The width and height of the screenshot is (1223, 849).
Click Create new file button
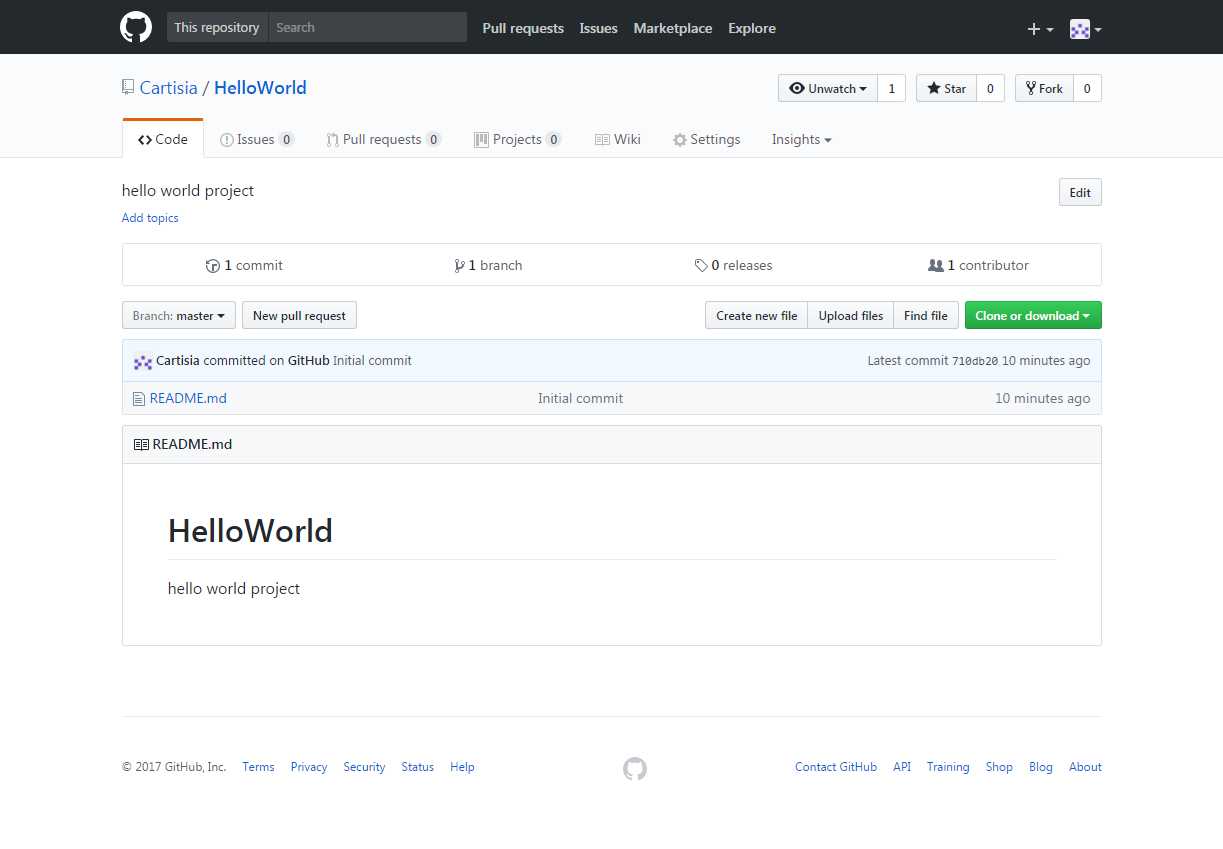[x=756, y=315]
